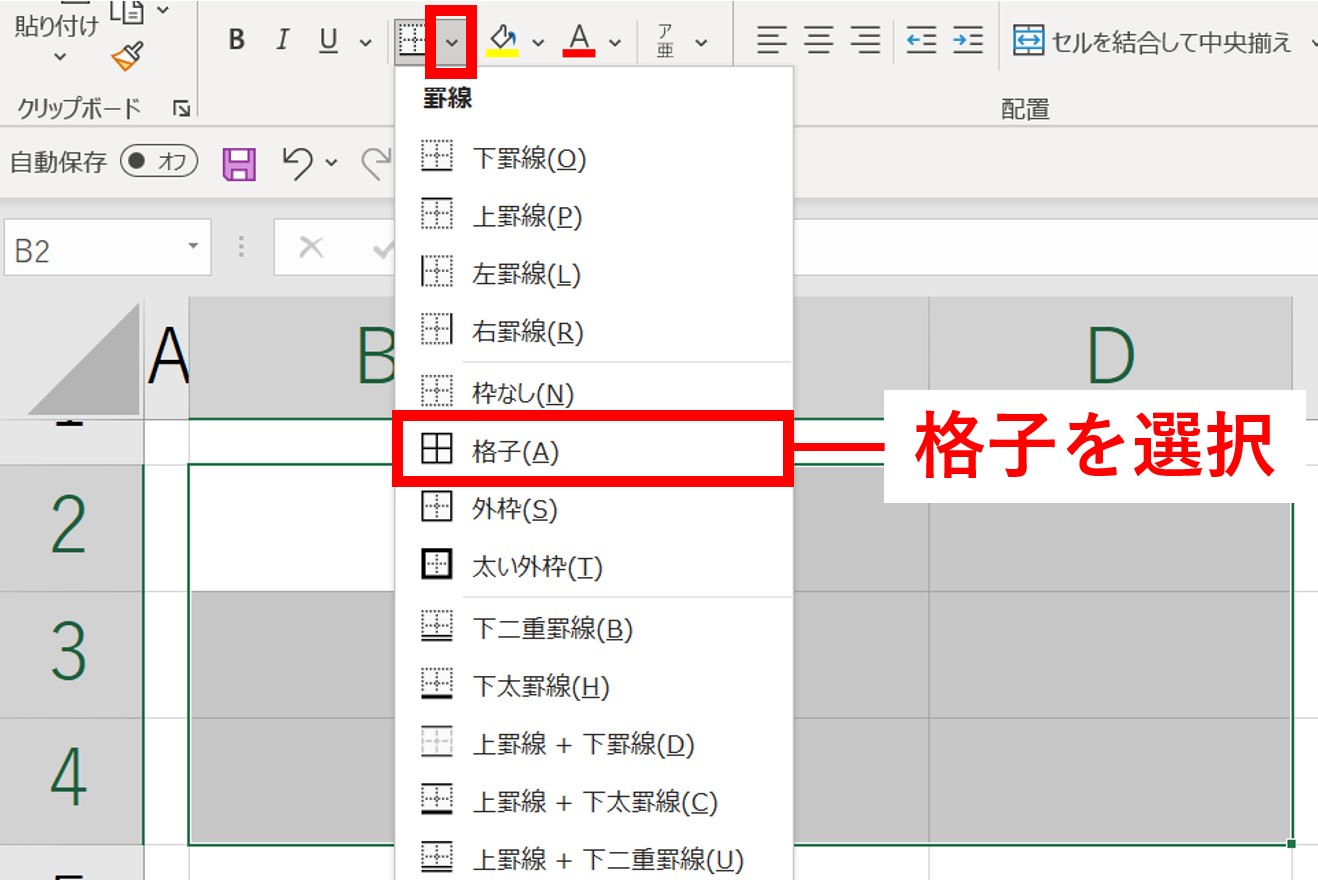Choose 左罫線(L) left border
The width and height of the screenshot is (1318, 880).
click(594, 274)
